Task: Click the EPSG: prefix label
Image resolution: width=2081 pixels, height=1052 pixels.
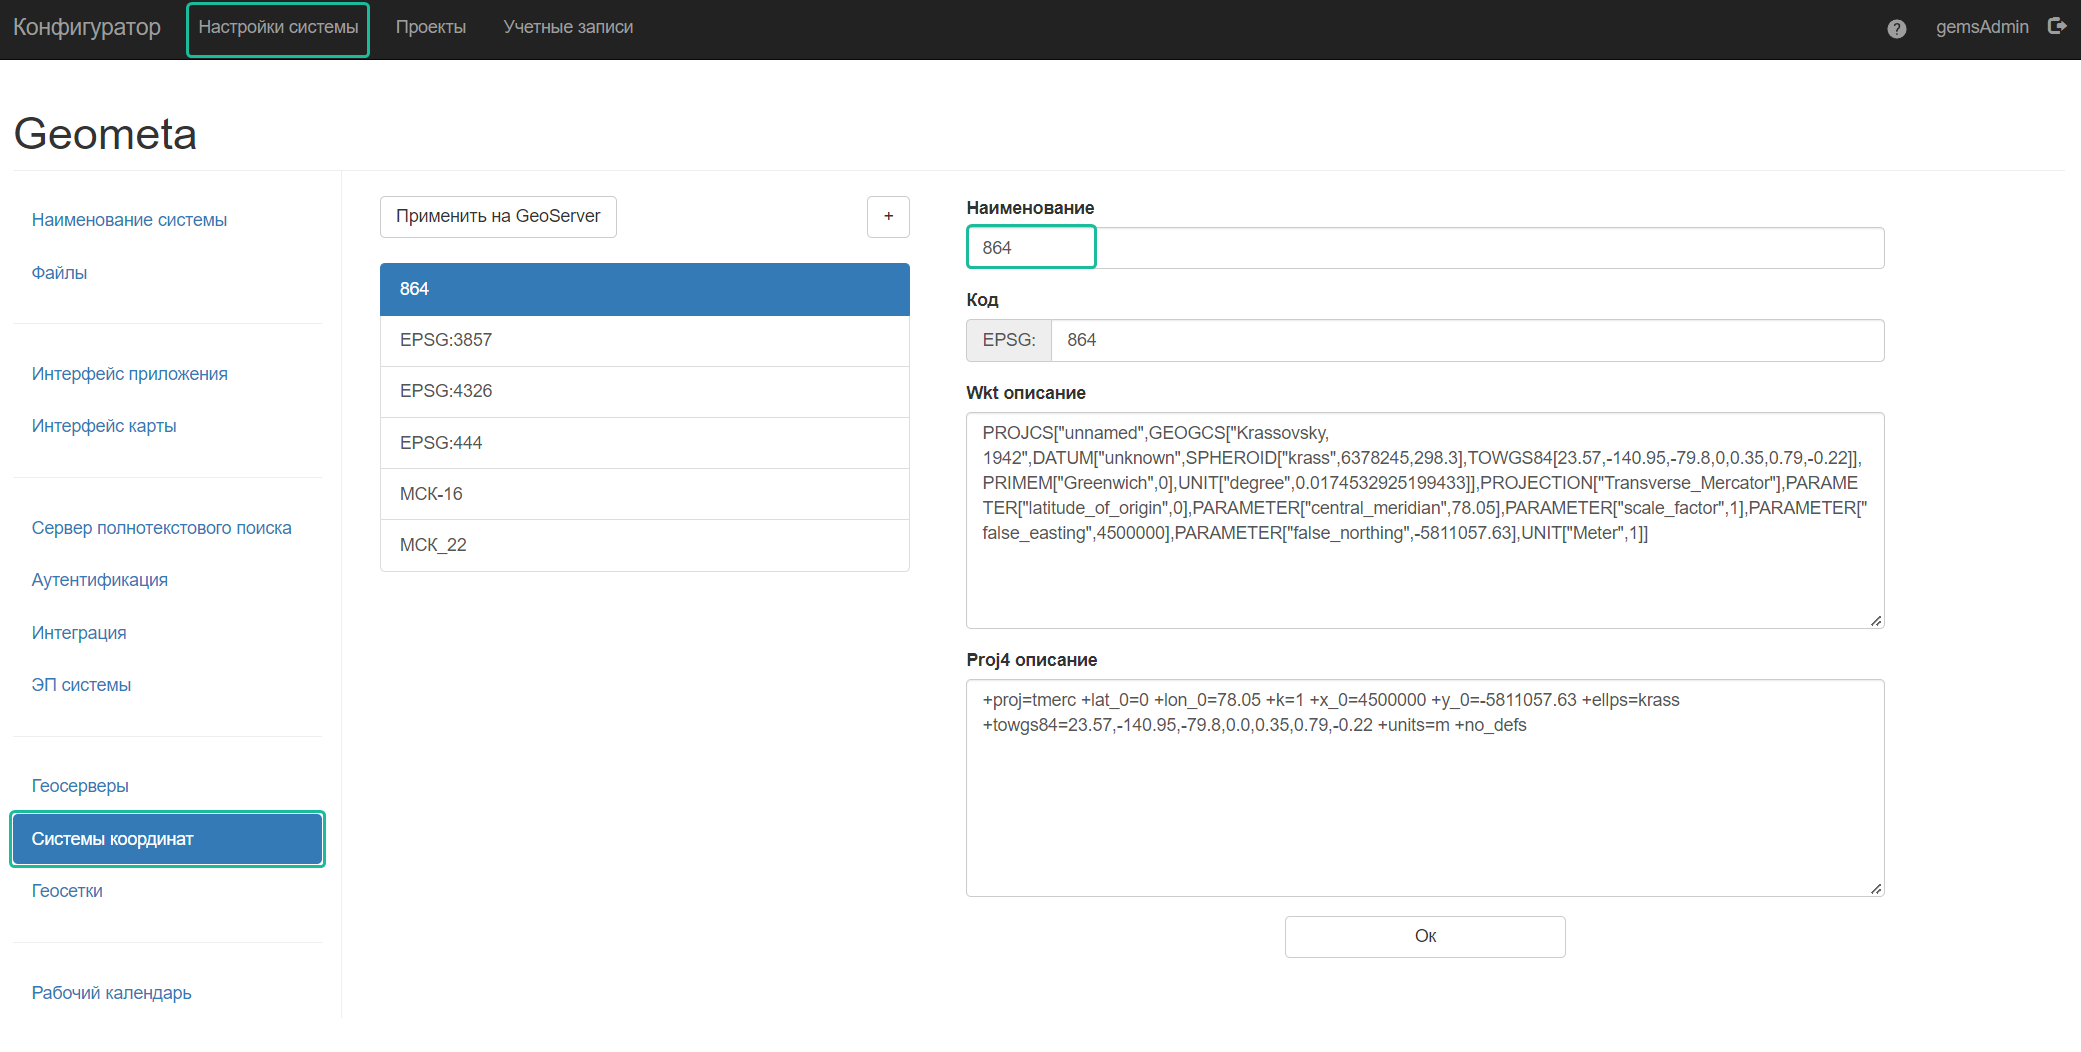Action: (x=1009, y=340)
